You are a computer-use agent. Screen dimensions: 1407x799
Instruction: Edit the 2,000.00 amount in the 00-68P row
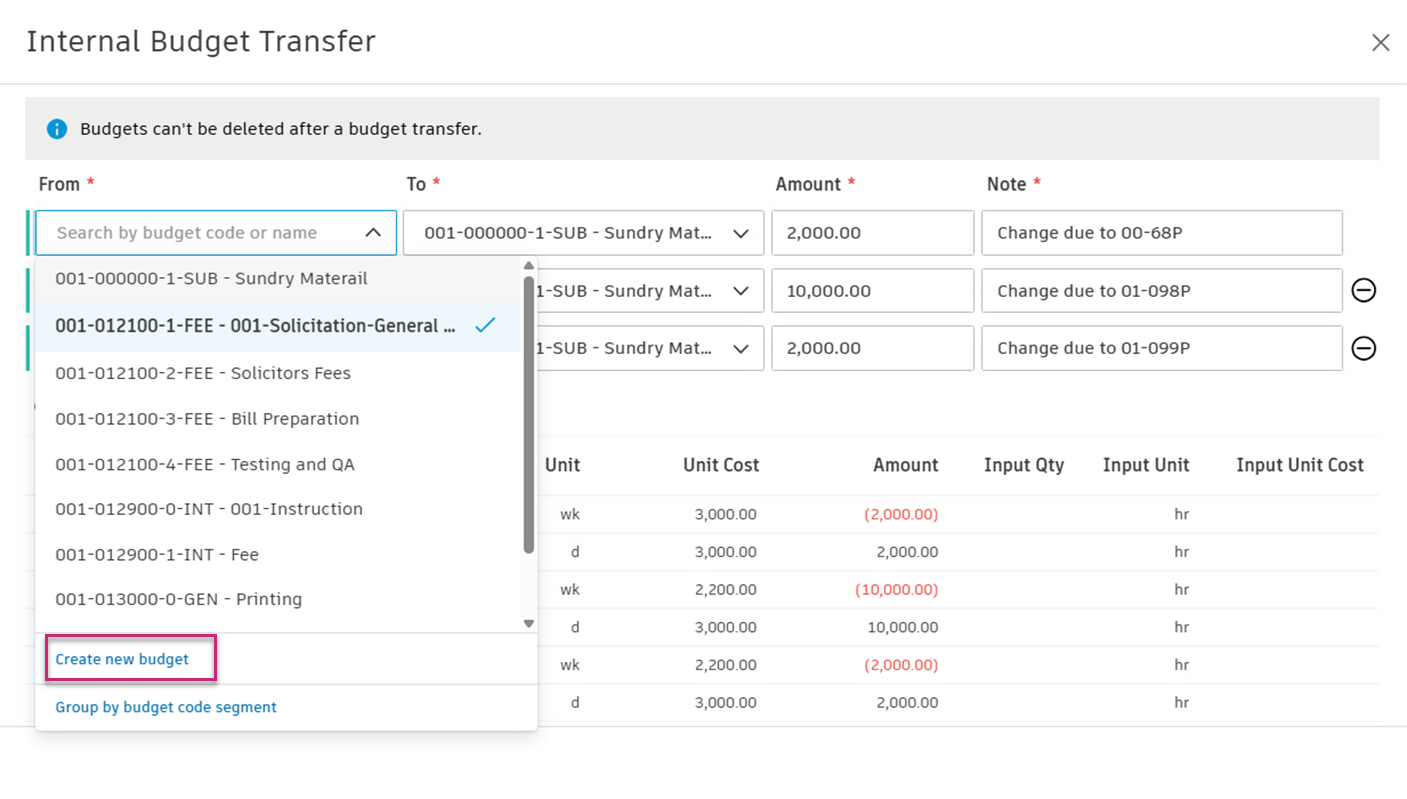coord(872,233)
